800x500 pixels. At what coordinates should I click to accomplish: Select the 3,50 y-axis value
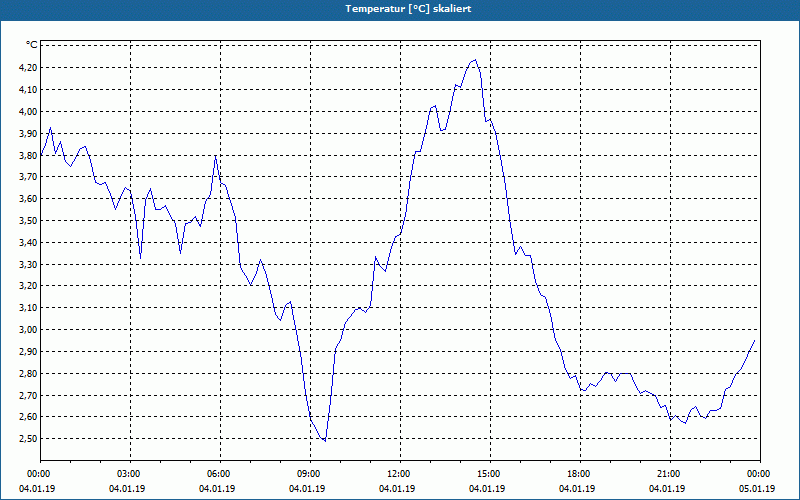pos(29,221)
